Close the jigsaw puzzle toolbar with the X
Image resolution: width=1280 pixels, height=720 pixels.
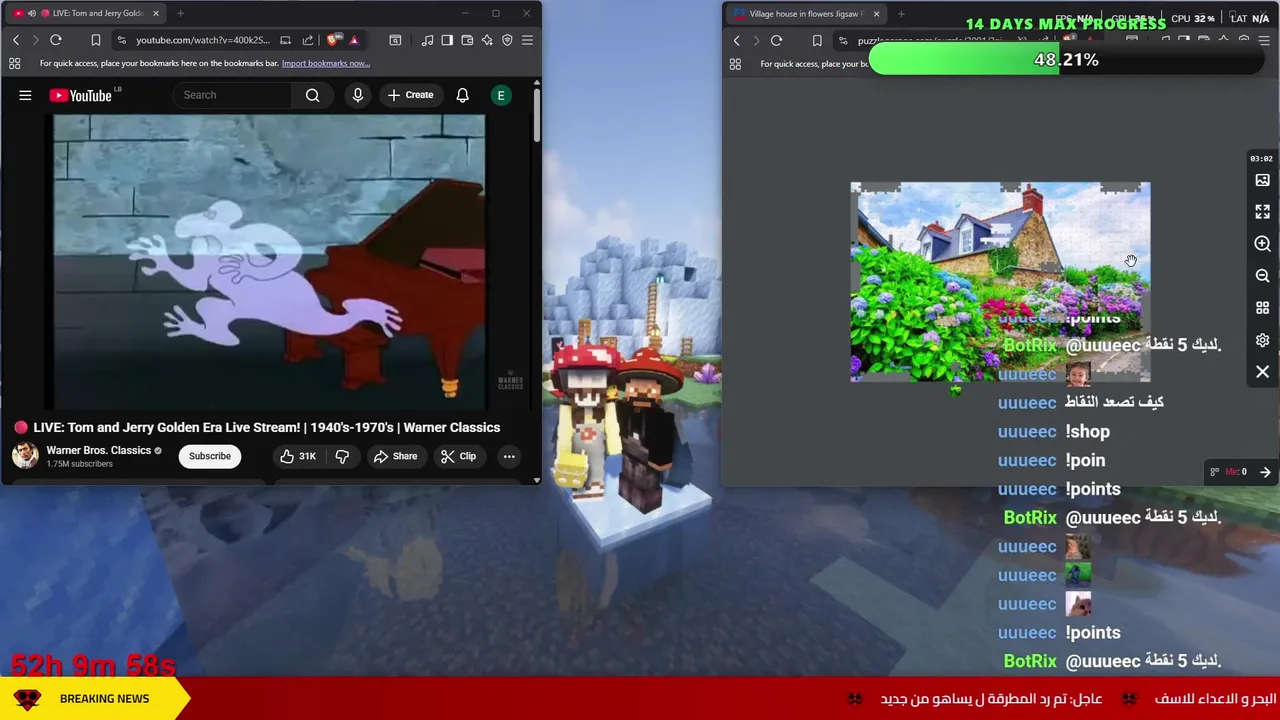[1262, 372]
